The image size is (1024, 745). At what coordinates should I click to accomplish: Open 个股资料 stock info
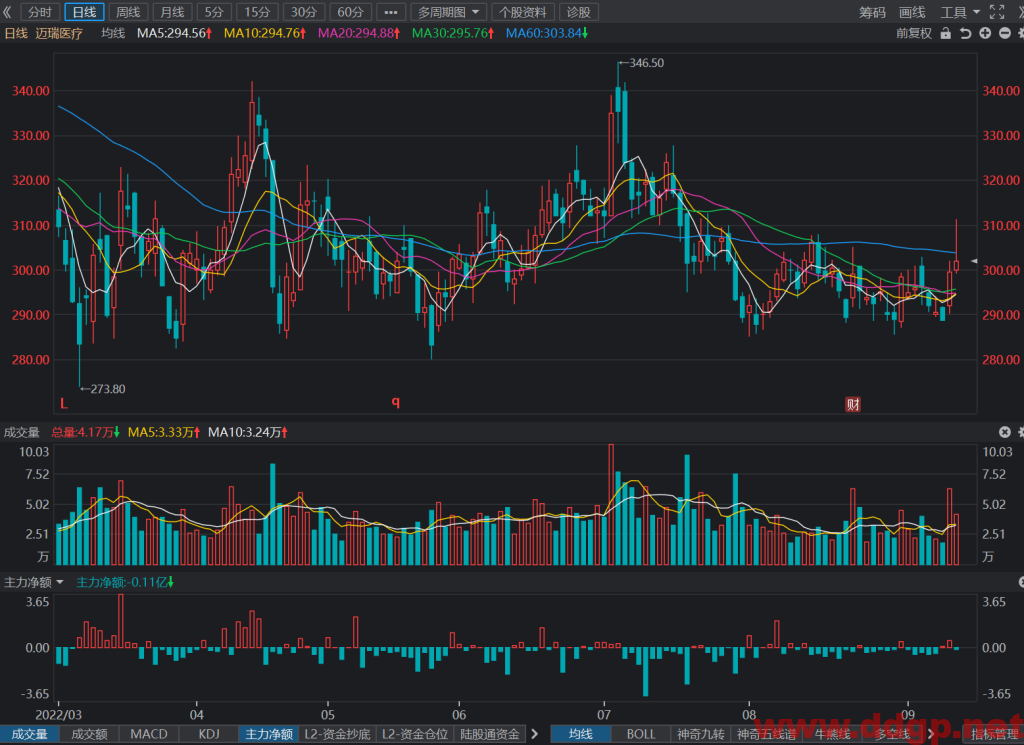[x=522, y=12]
